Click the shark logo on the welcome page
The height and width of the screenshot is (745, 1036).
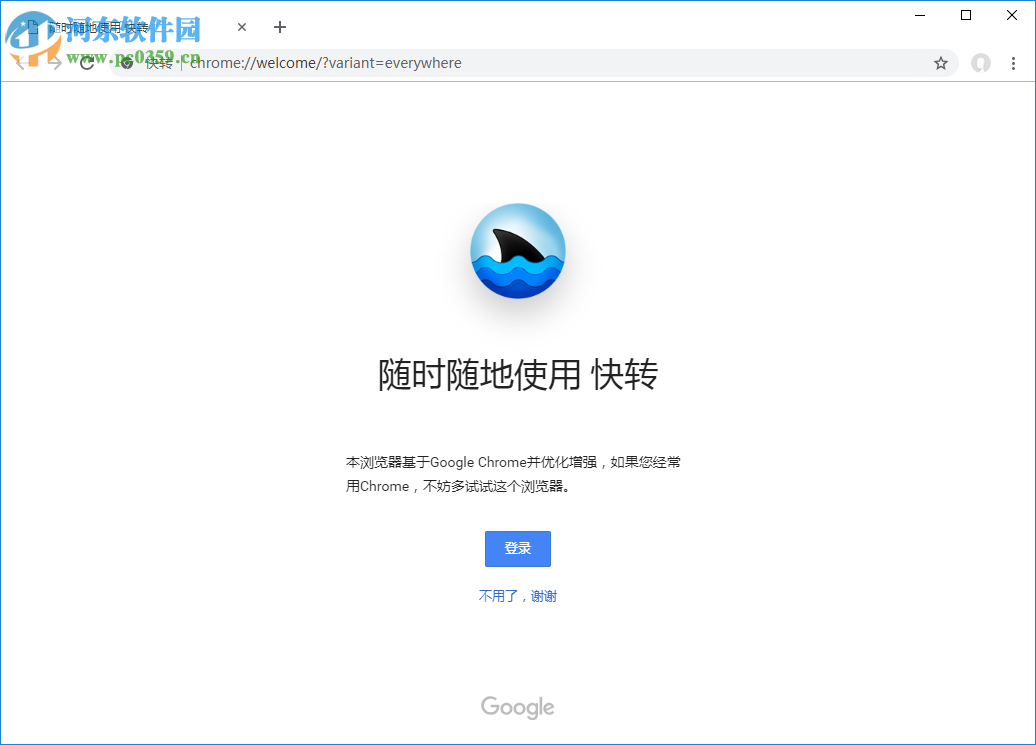point(517,251)
